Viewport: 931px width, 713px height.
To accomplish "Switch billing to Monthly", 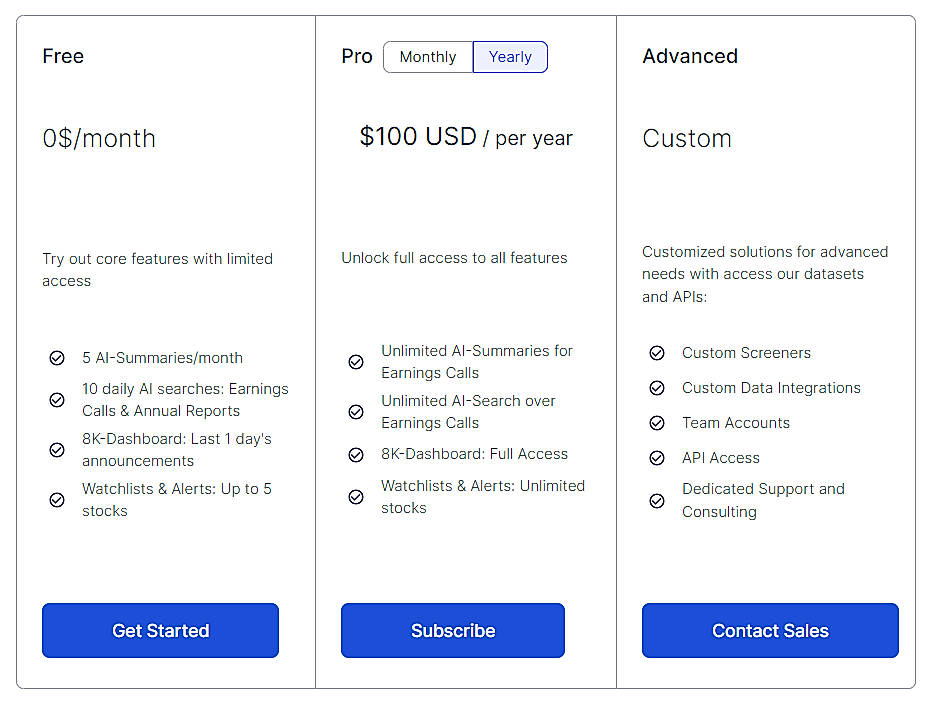I will tap(427, 57).
